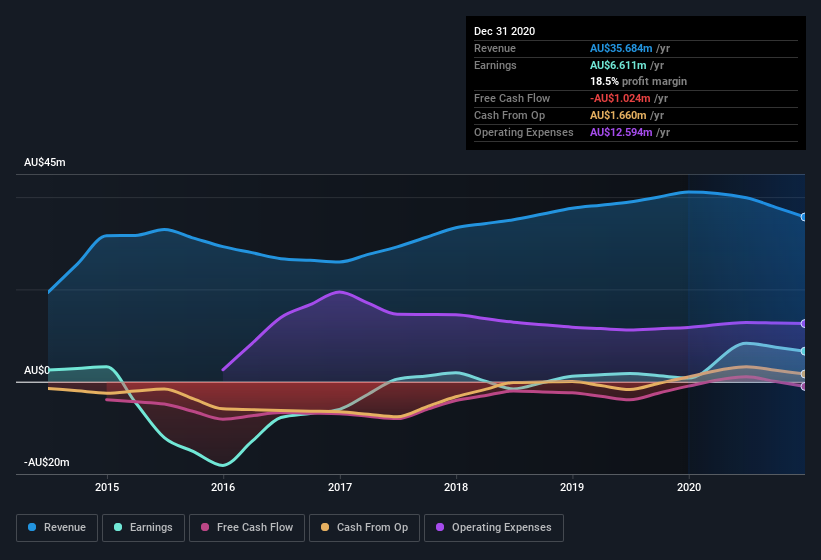This screenshot has width=821, height=560.
Task: Click the Dec 31 2020 tooltip date
Action: coord(504,31)
